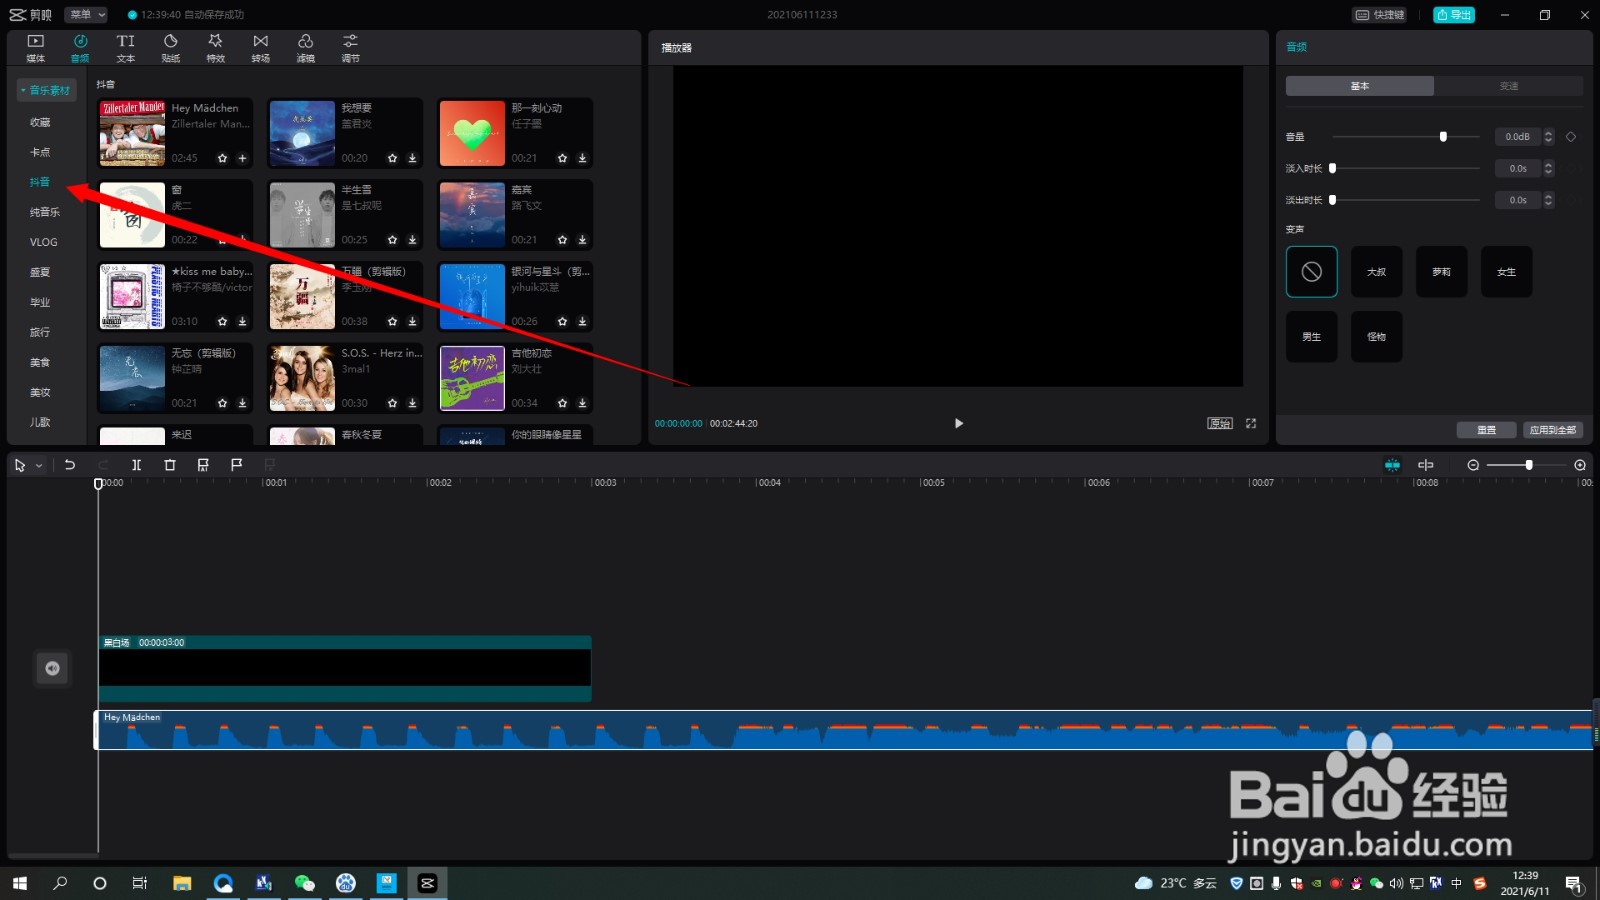Click the timeline zoom slider handle
1600x900 pixels.
pos(1529,465)
